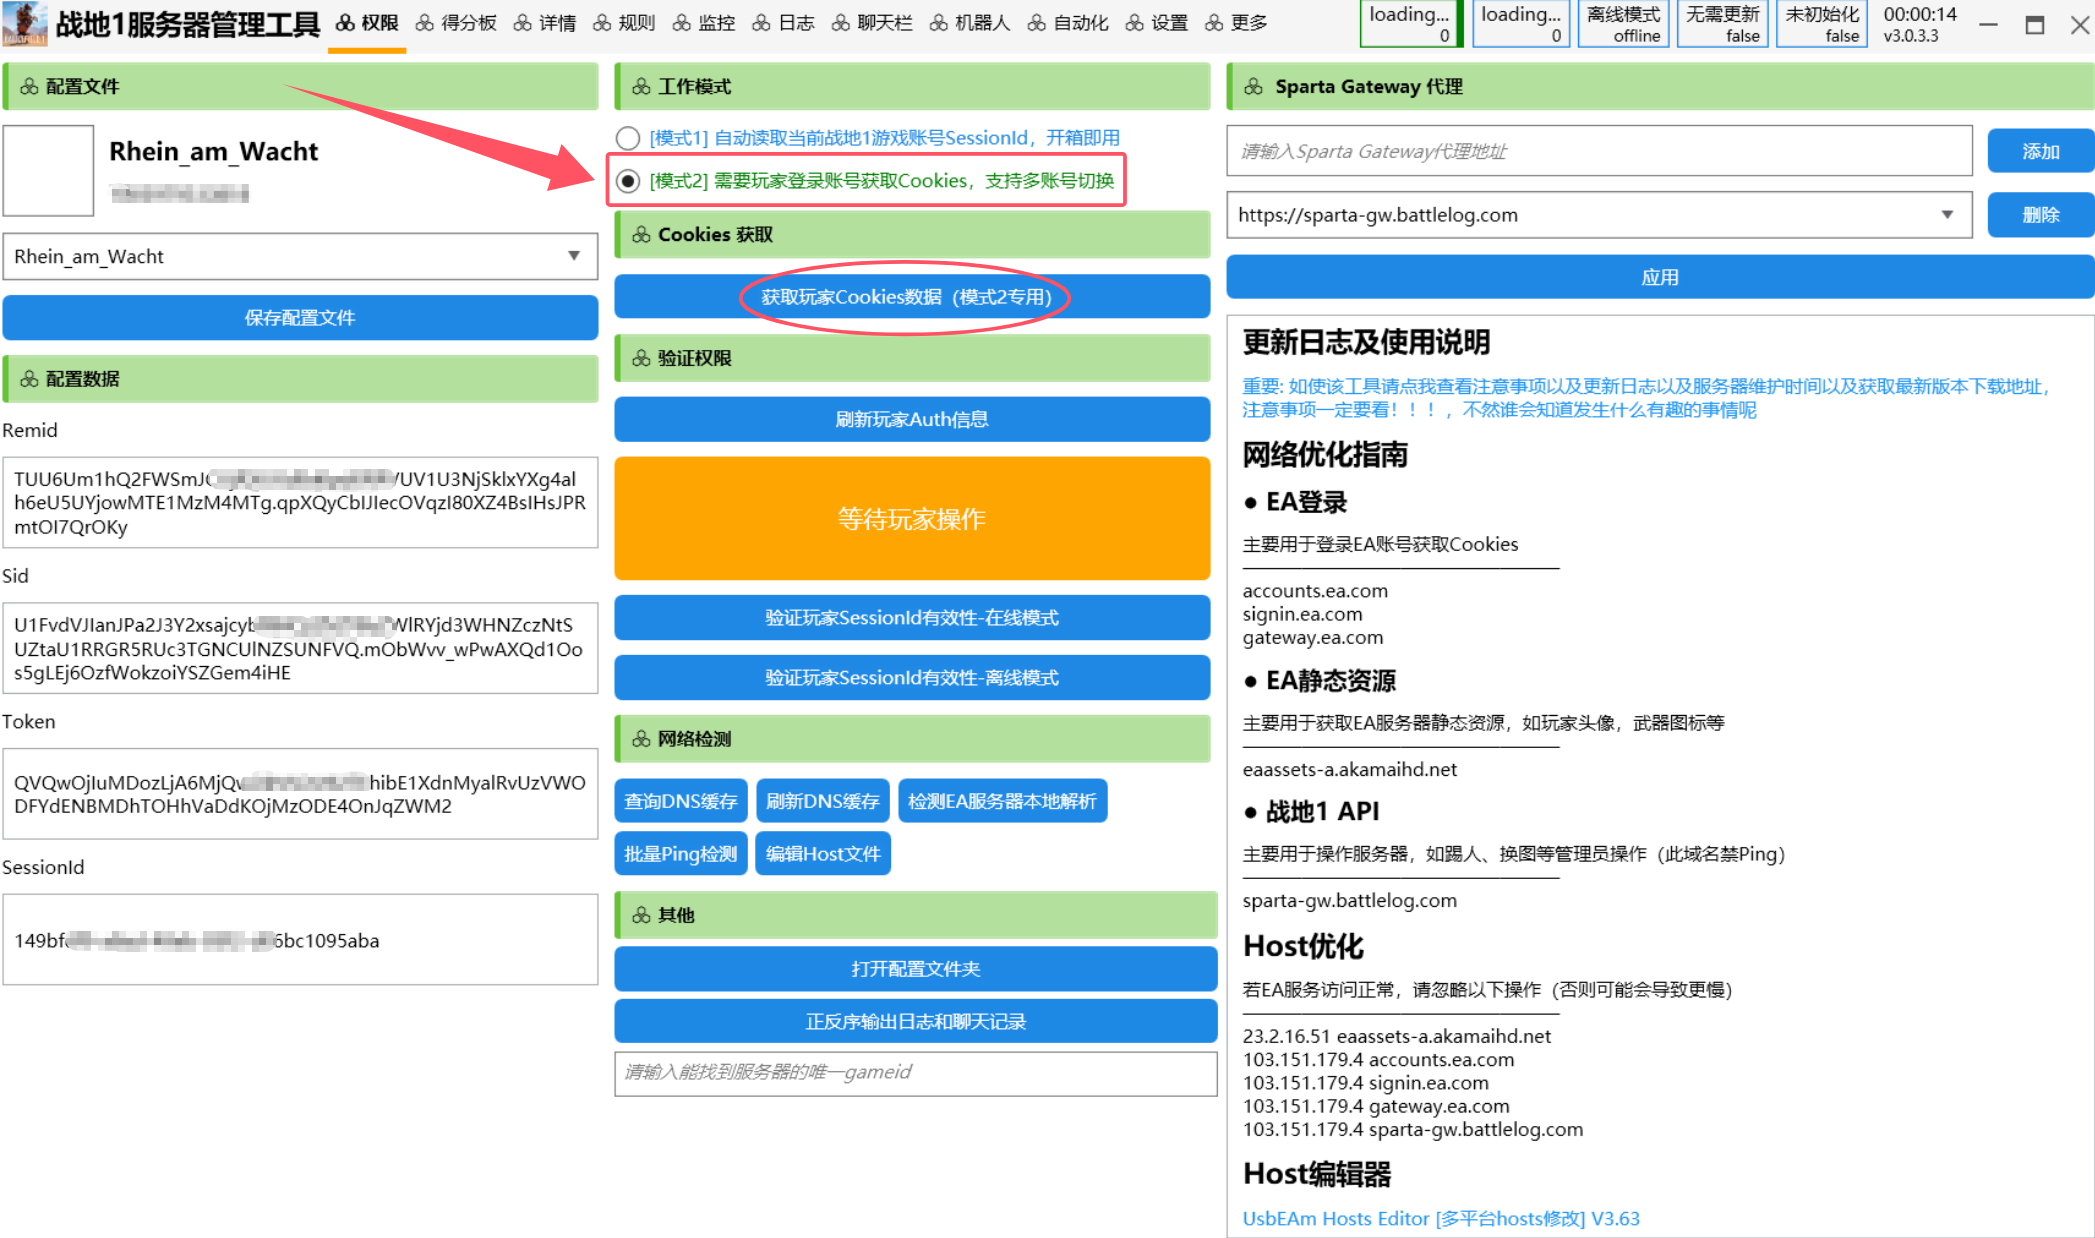The height and width of the screenshot is (1238, 2095).
Task: Click the 无需更新 false status indicator
Action: tap(1722, 24)
